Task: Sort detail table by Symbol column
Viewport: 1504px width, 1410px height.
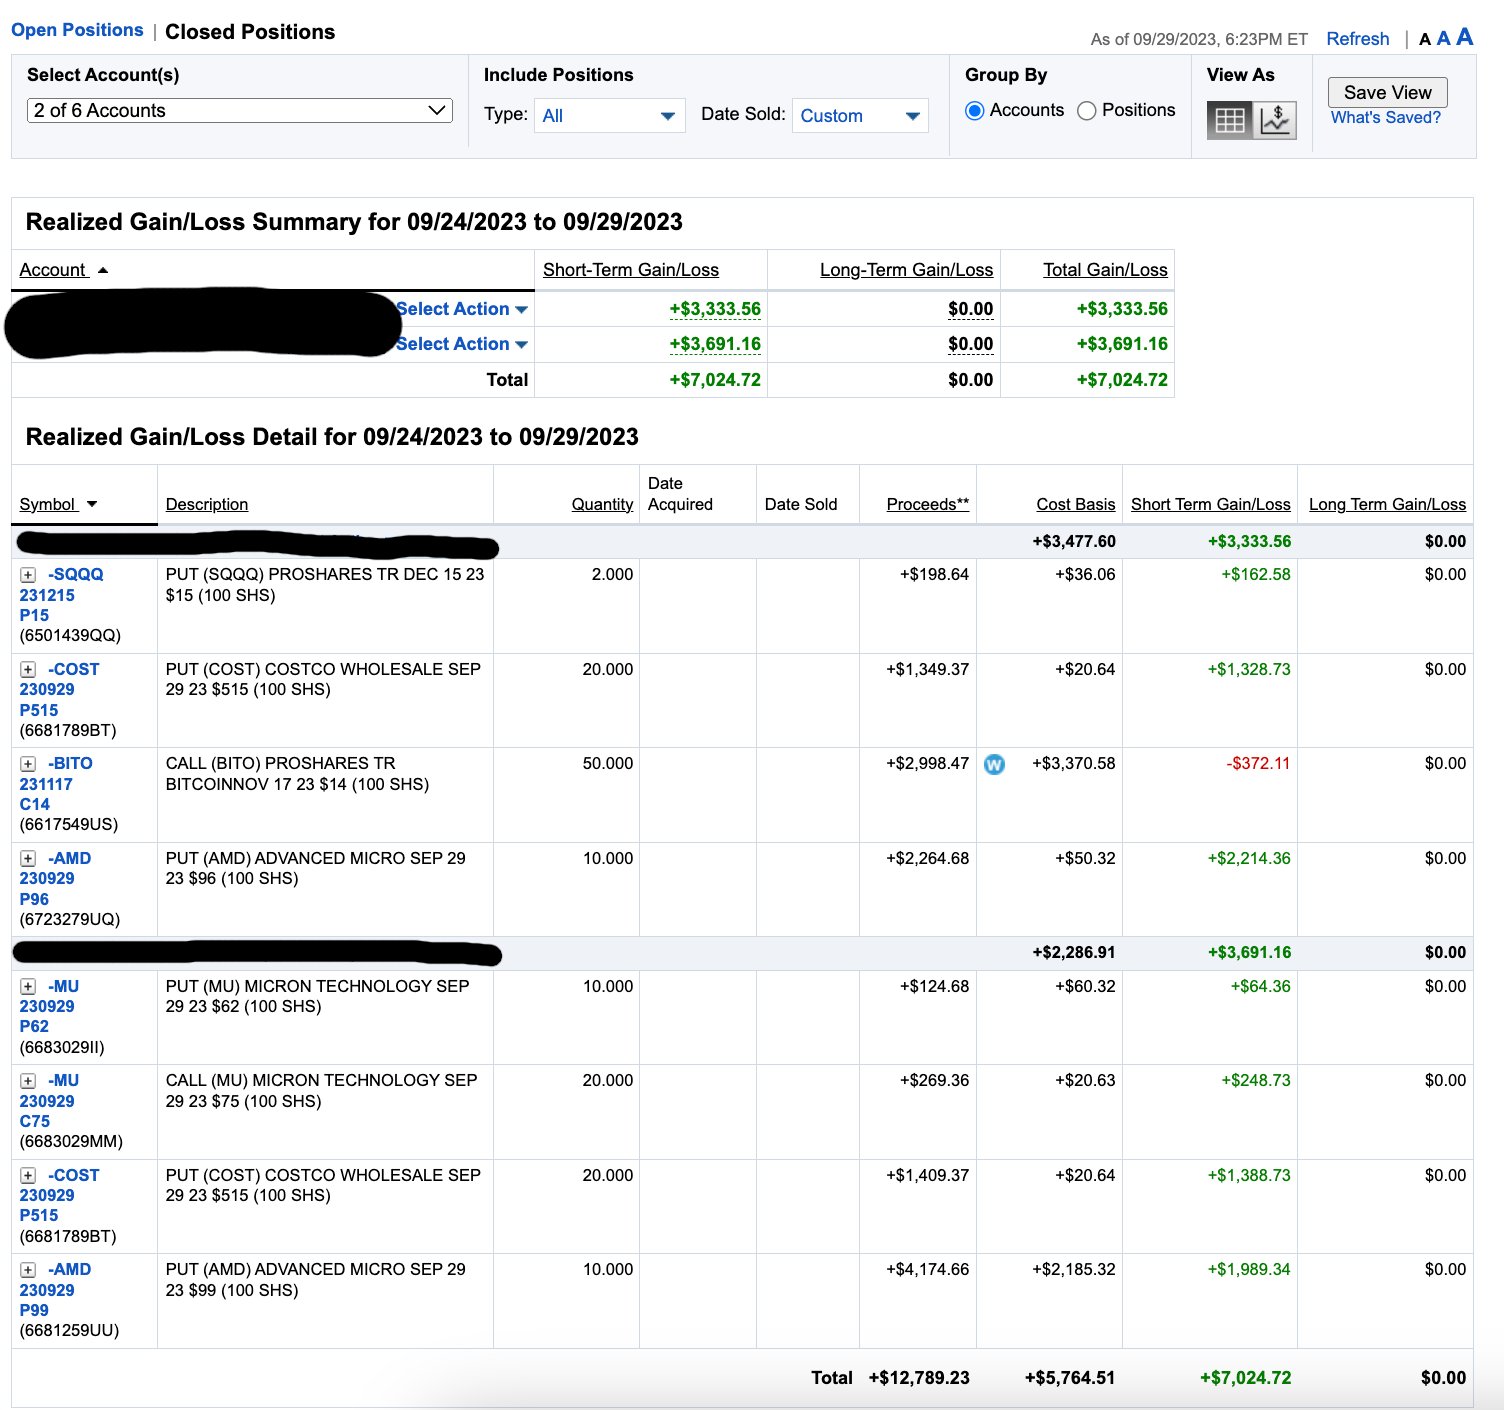Action: [x=48, y=505]
